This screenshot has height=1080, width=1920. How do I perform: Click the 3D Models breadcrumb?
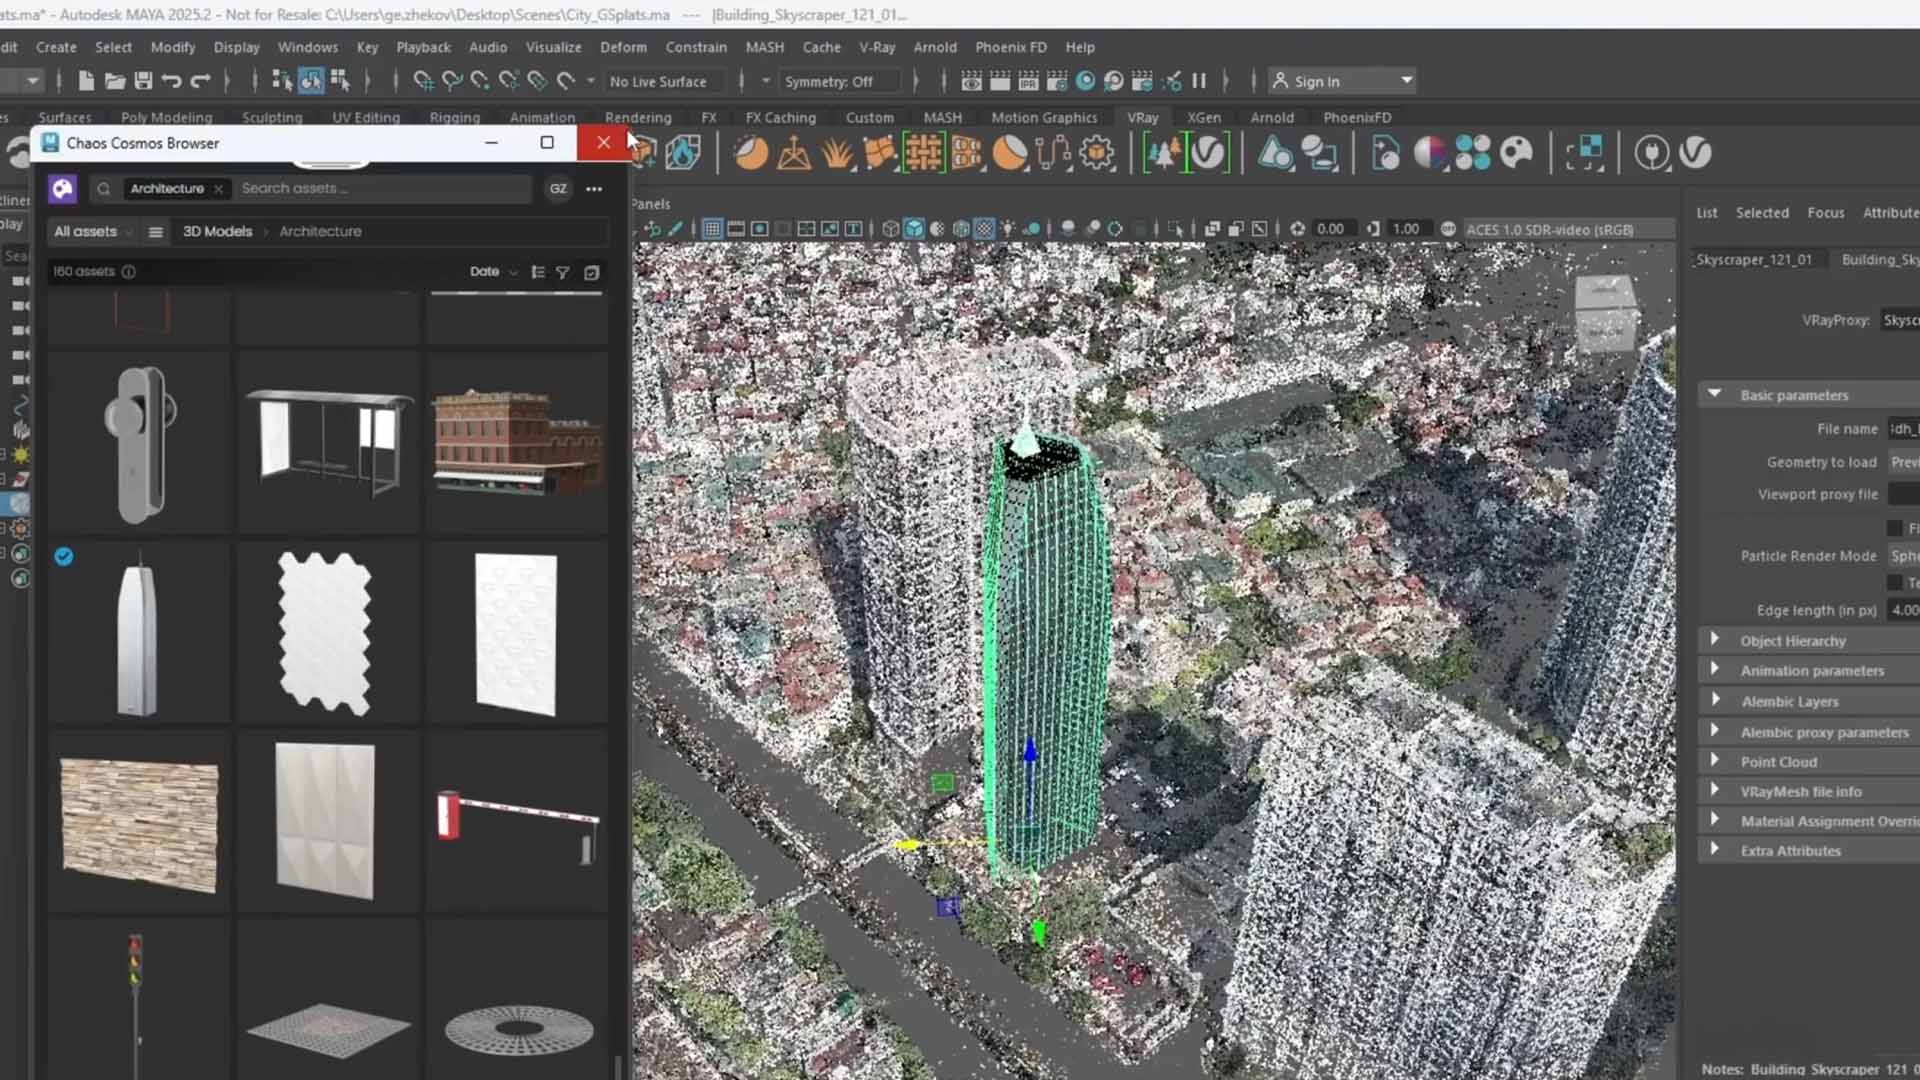coord(217,231)
